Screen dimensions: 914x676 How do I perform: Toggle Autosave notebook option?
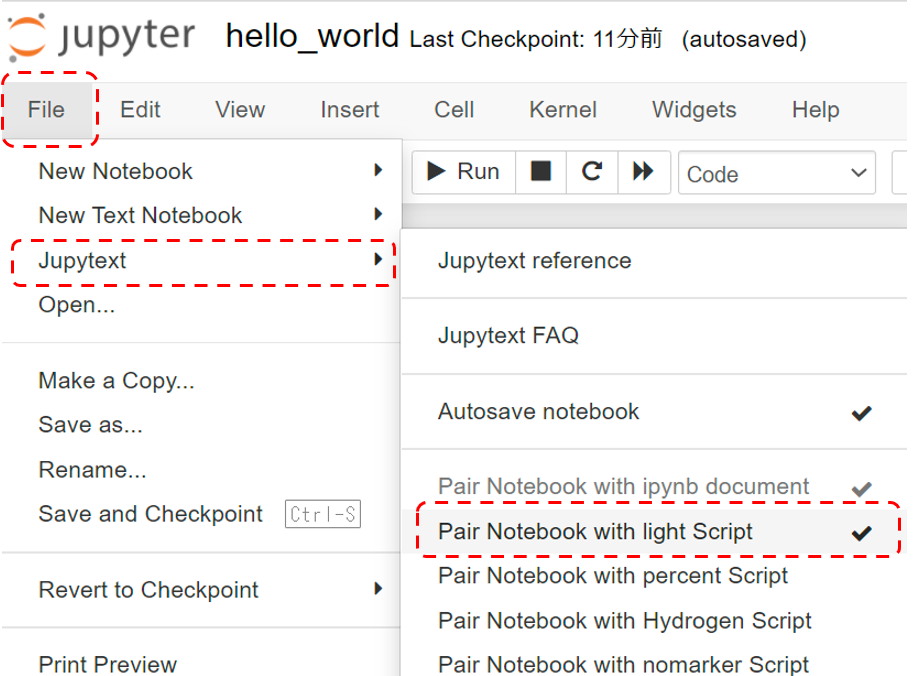(x=654, y=411)
